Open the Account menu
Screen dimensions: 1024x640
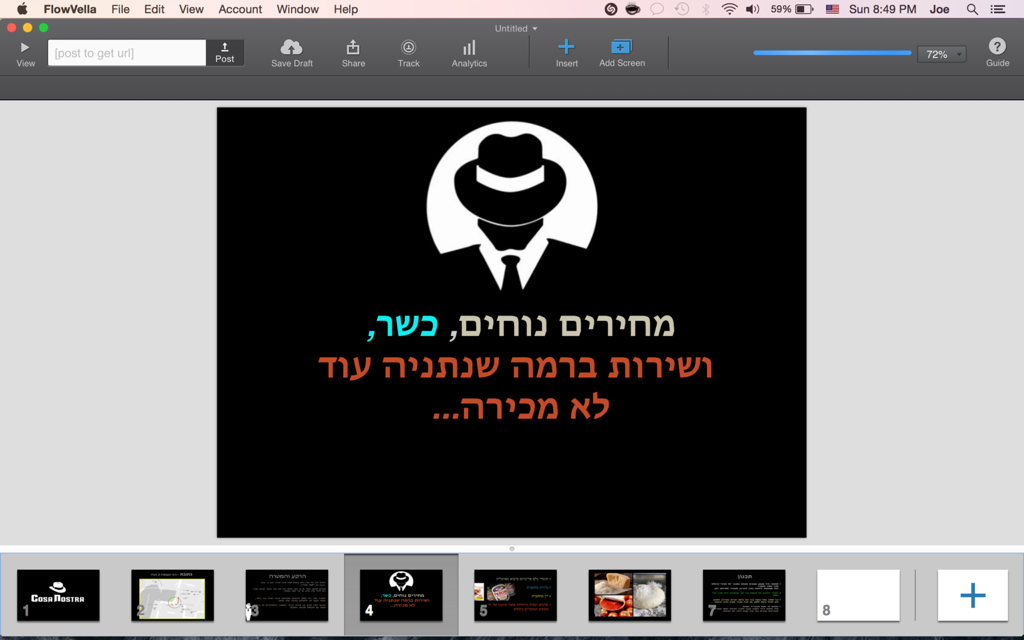240,9
